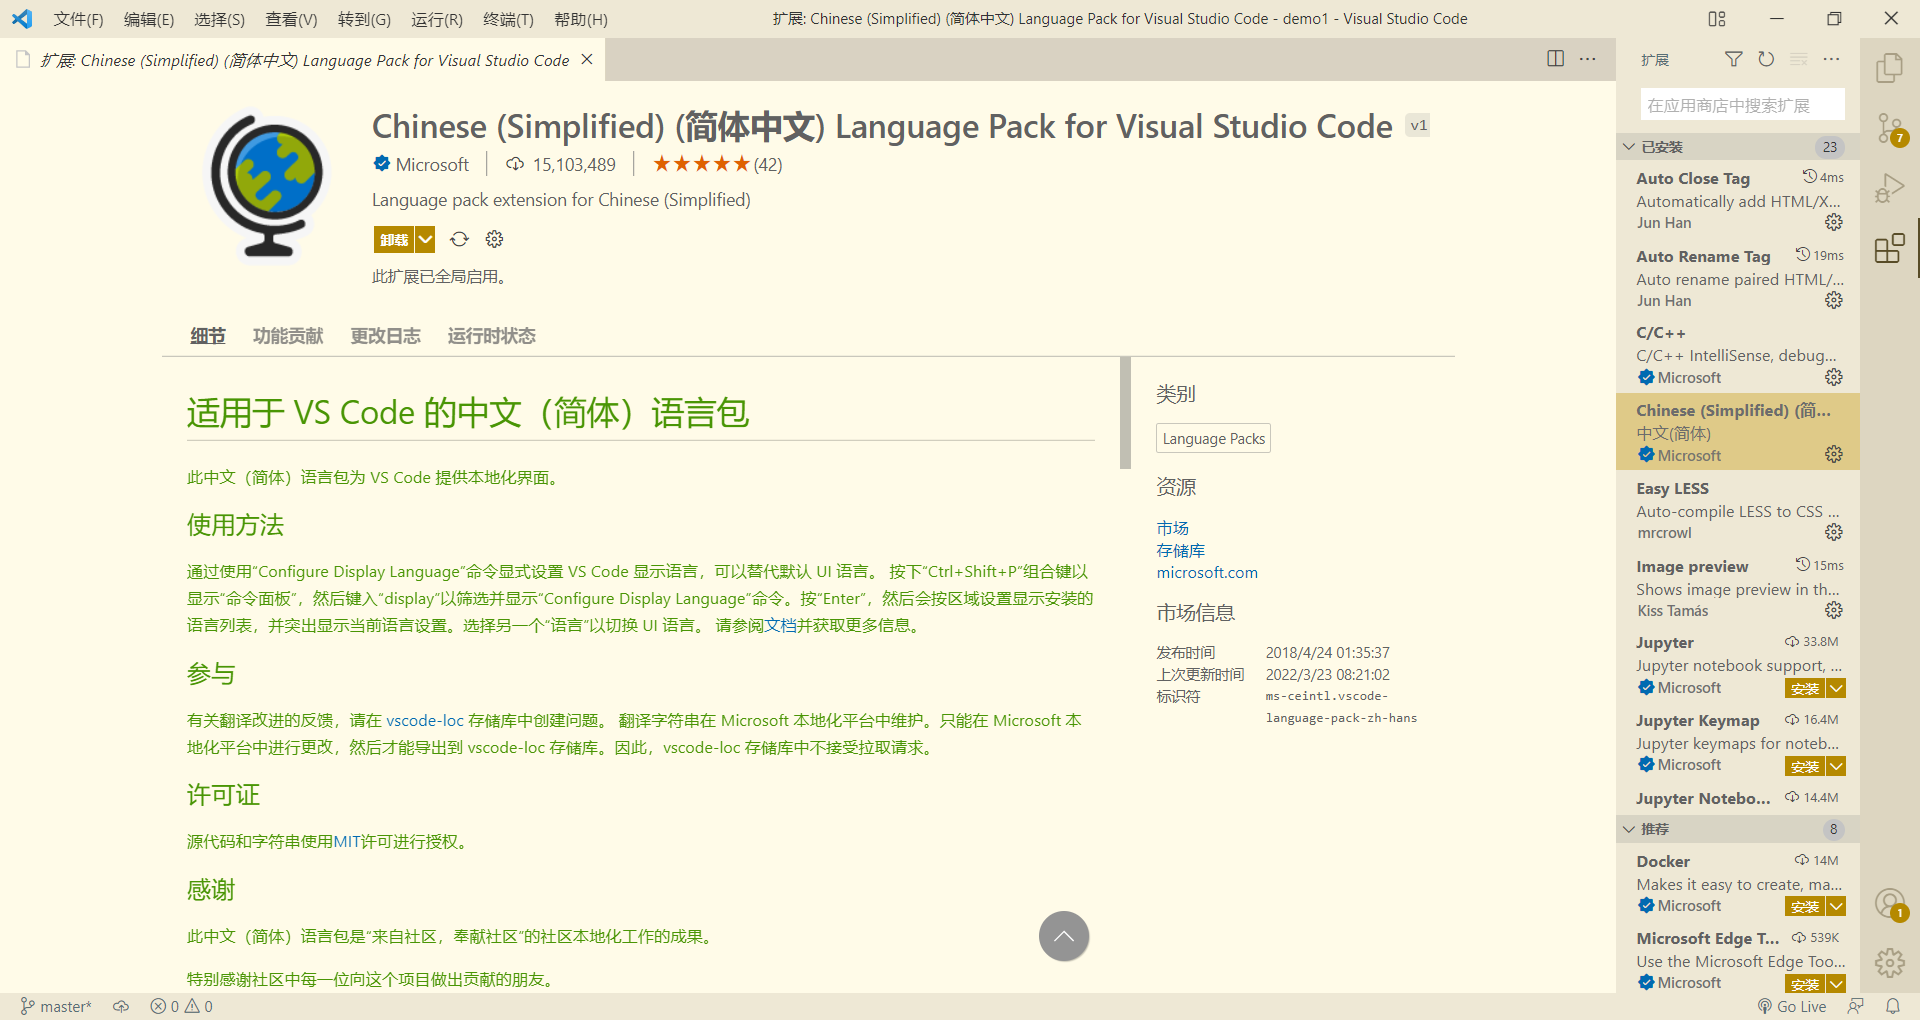Customize layout icon in title bar
Image resolution: width=1920 pixels, height=1020 pixels.
[x=1717, y=19]
